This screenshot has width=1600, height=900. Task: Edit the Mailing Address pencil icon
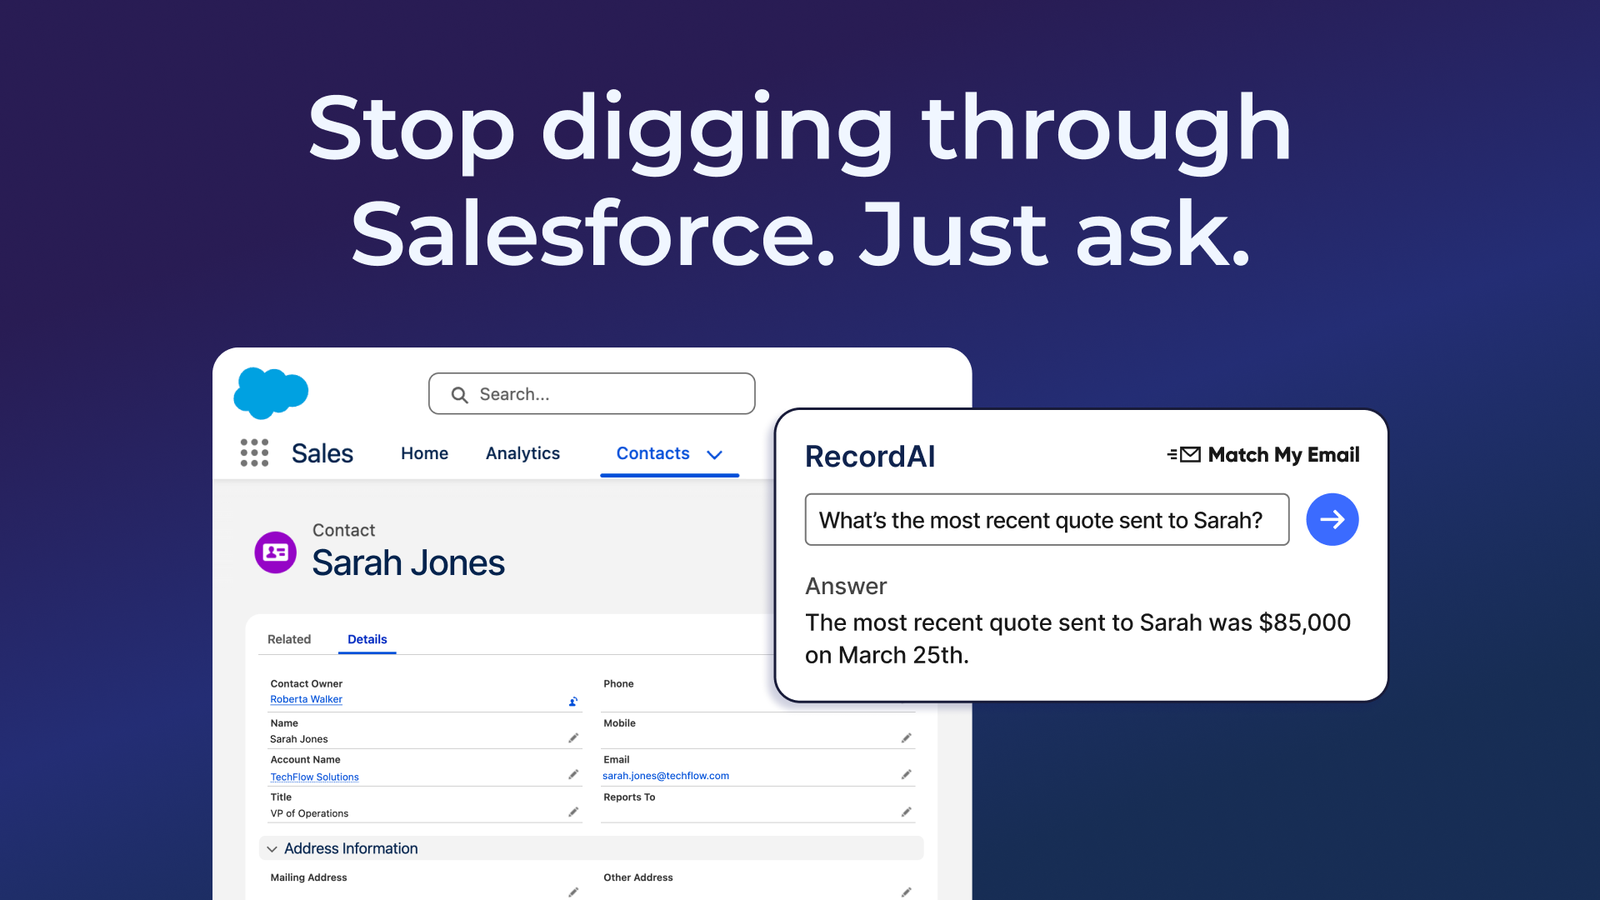(573, 892)
